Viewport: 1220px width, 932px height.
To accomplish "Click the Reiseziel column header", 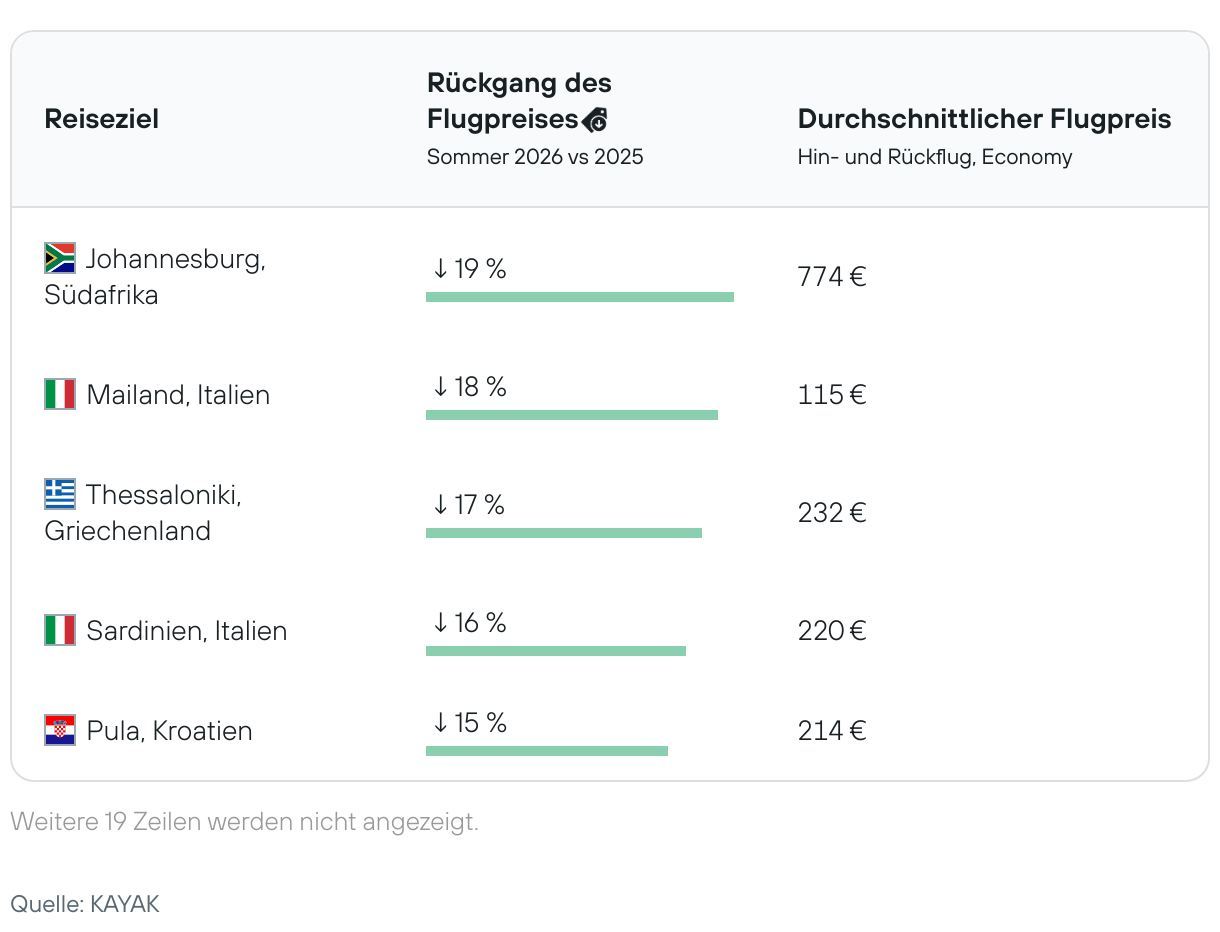I will [x=102, y=119].
